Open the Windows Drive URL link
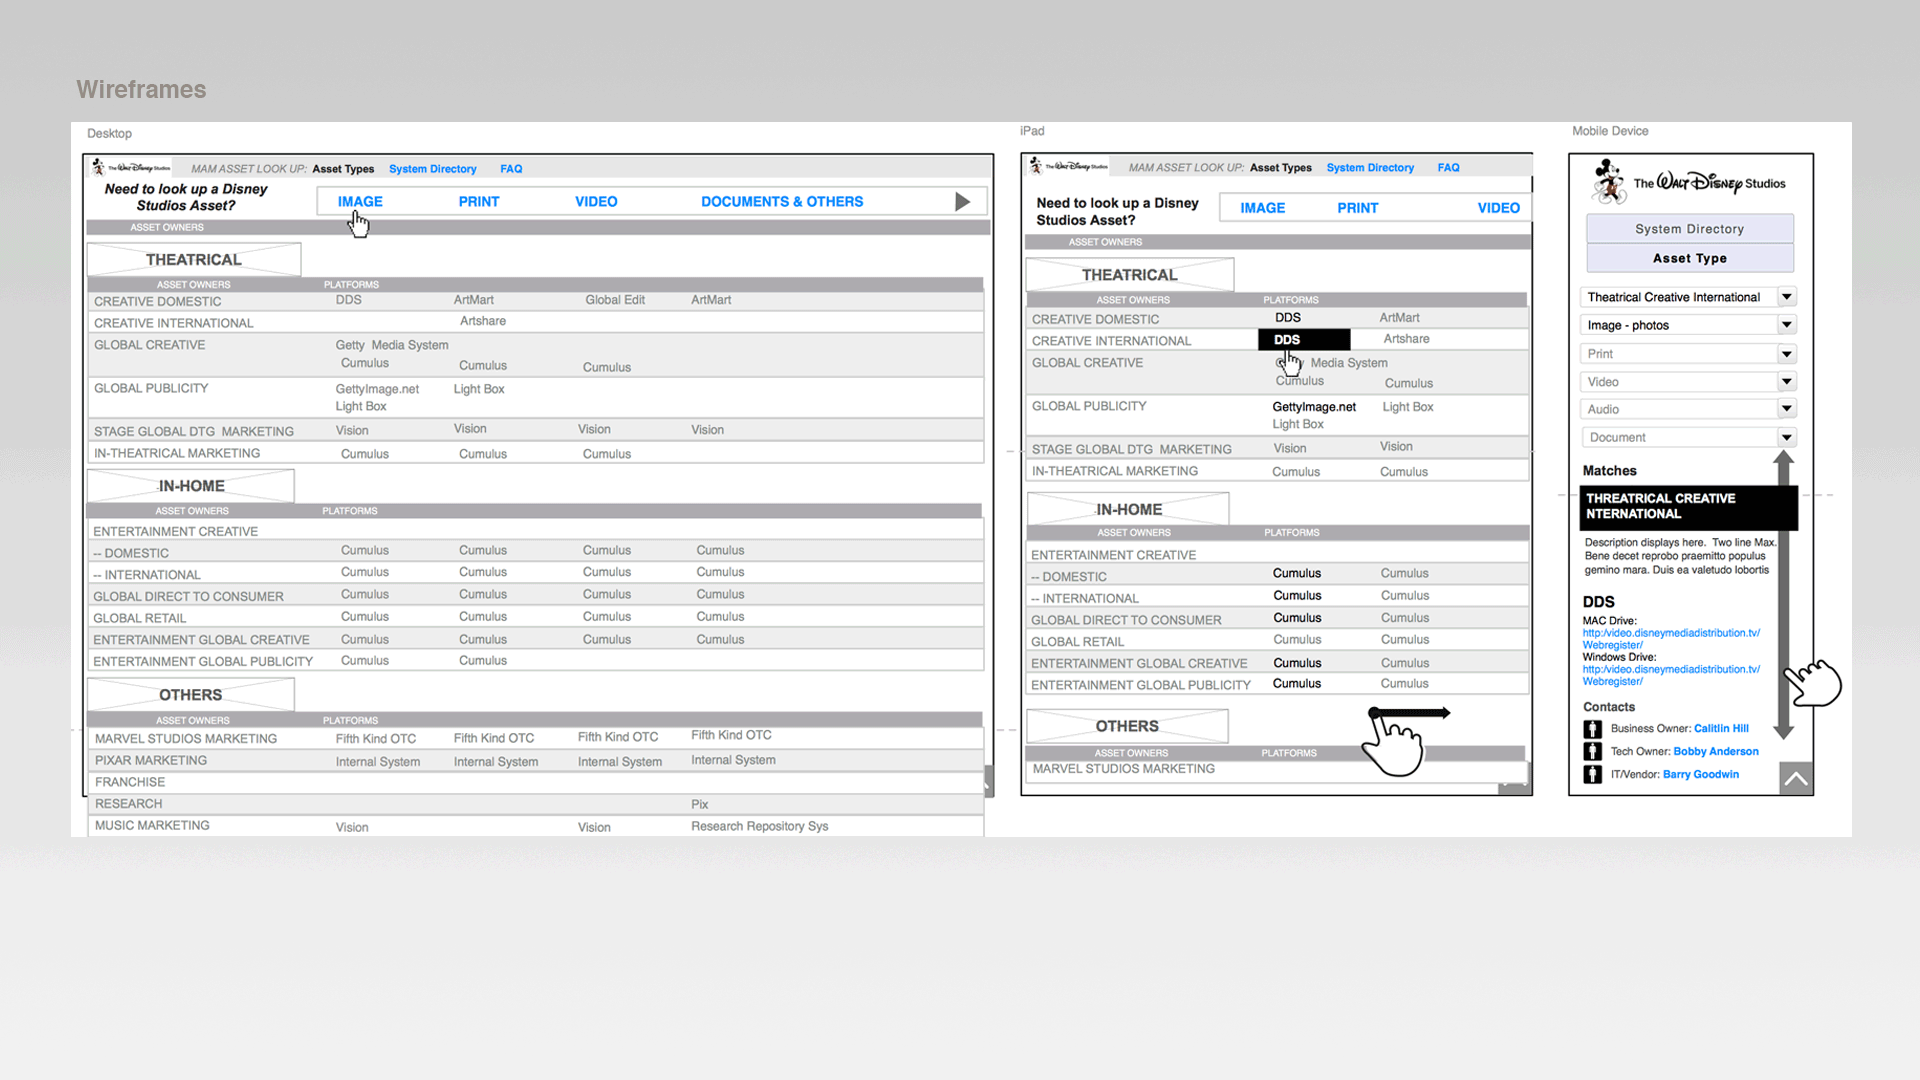This screenshot has height=1080, width=1920. click(1671, 675)
